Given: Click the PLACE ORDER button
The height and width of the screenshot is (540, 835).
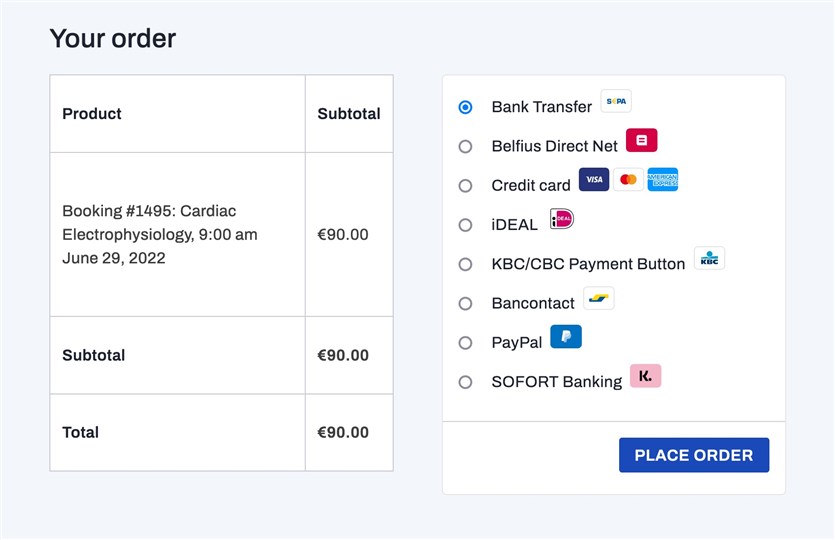Looking at the screenshot, I should [694, 455].
